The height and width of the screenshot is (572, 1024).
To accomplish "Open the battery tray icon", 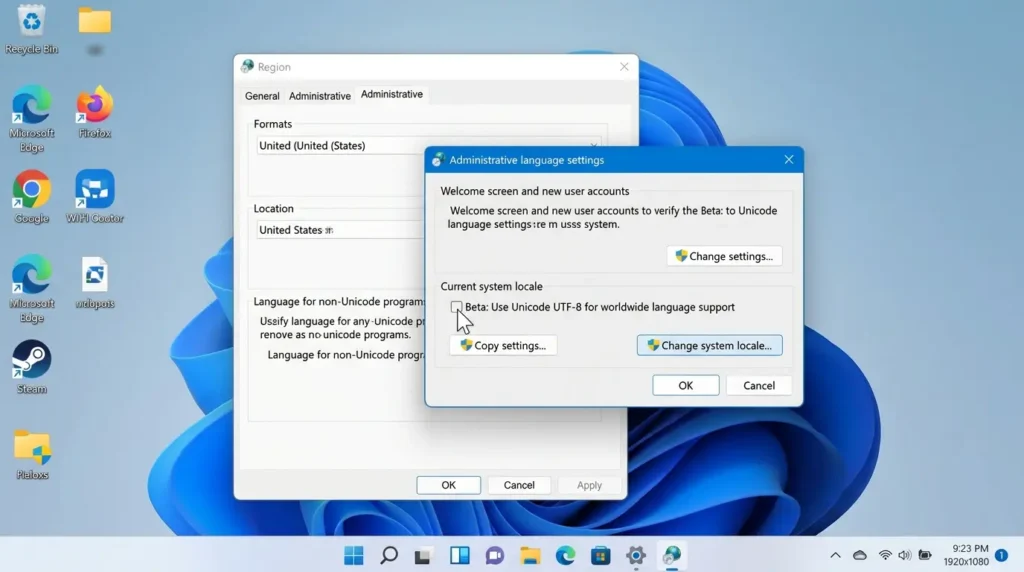I will 925,555.
